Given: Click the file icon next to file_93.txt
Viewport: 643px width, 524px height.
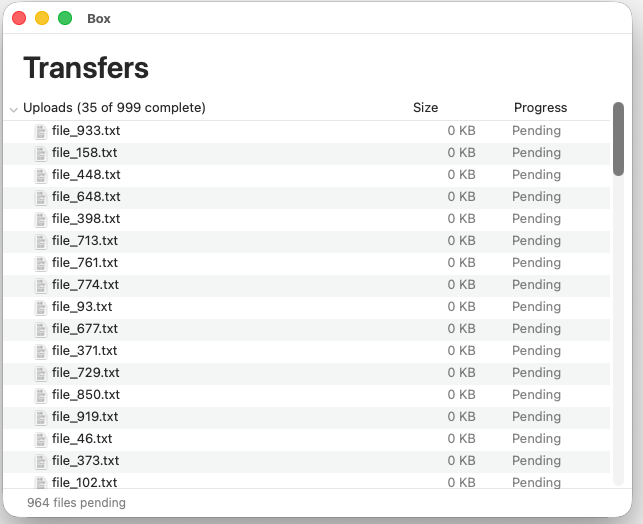Looking at the screenshot, I should coord(41,308).
